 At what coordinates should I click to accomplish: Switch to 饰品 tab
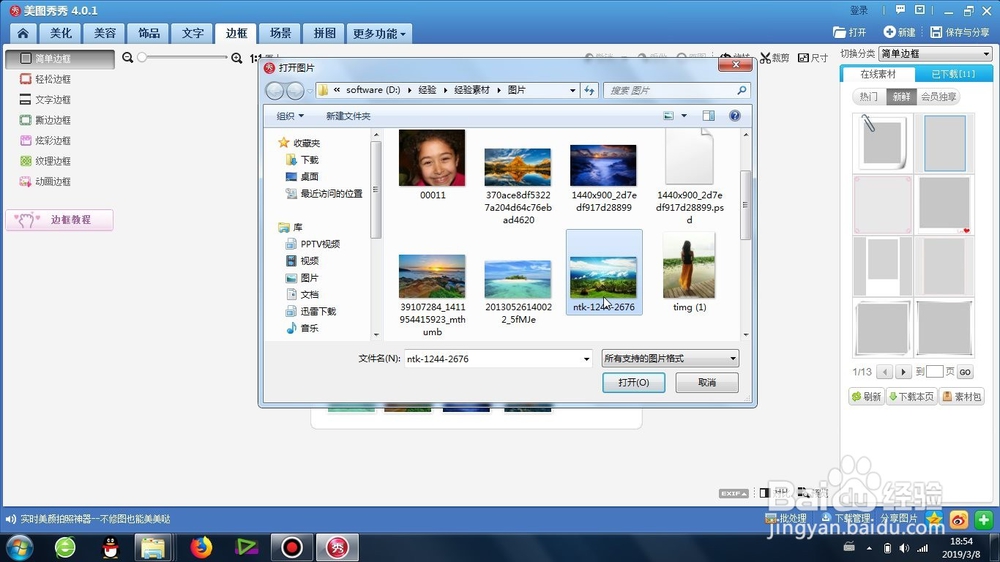(x=149, y=33)
